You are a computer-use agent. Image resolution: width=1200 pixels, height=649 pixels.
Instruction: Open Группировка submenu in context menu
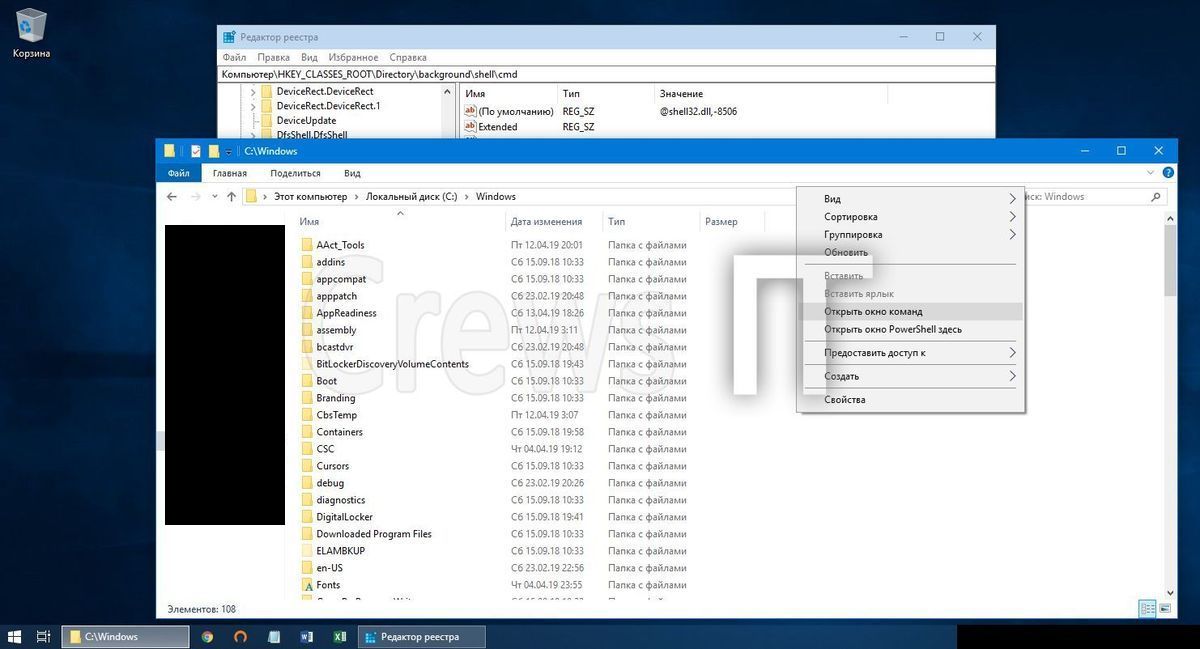pyautogui.click(x=910, y=235)
